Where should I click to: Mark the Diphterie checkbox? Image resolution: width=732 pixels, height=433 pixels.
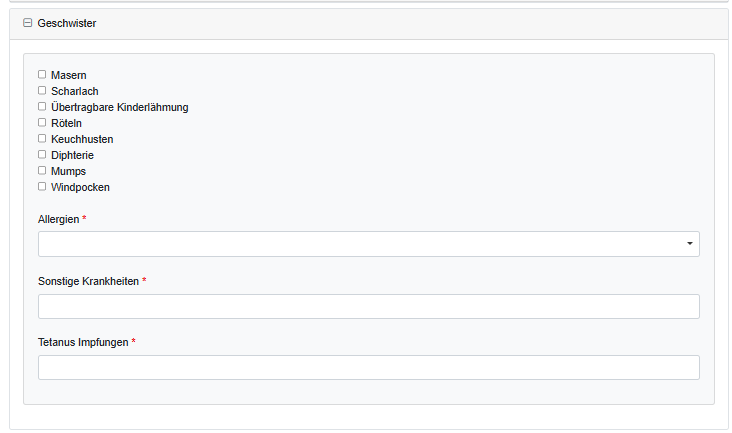[x=42, y=154]
